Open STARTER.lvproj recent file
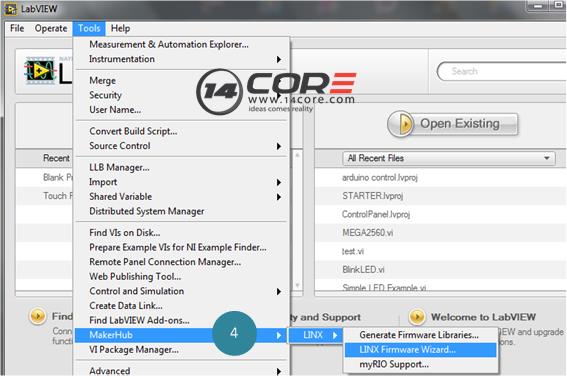The height and width of the screenshot is (376, 567). pyautogui.click(x=372, y=196)
